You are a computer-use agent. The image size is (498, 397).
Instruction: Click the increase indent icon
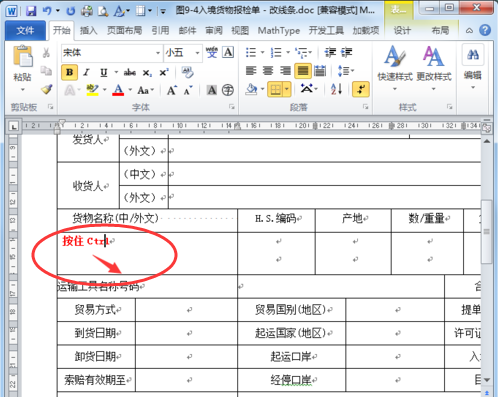coord(346,52)
